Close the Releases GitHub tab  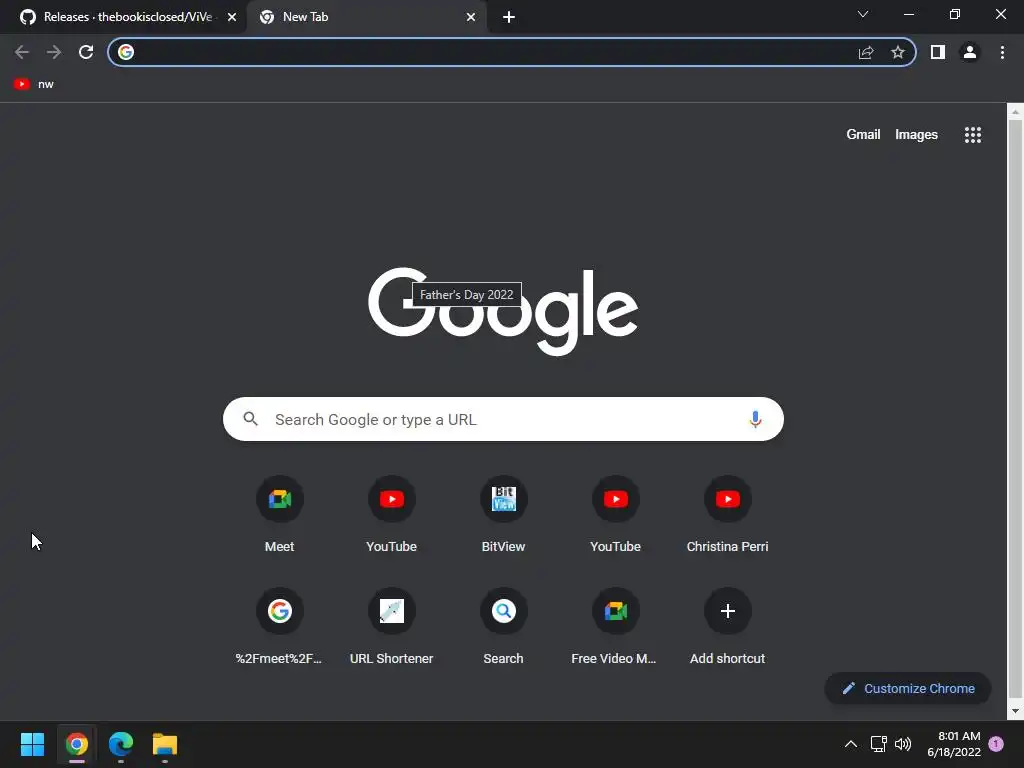tap(232, 17)
